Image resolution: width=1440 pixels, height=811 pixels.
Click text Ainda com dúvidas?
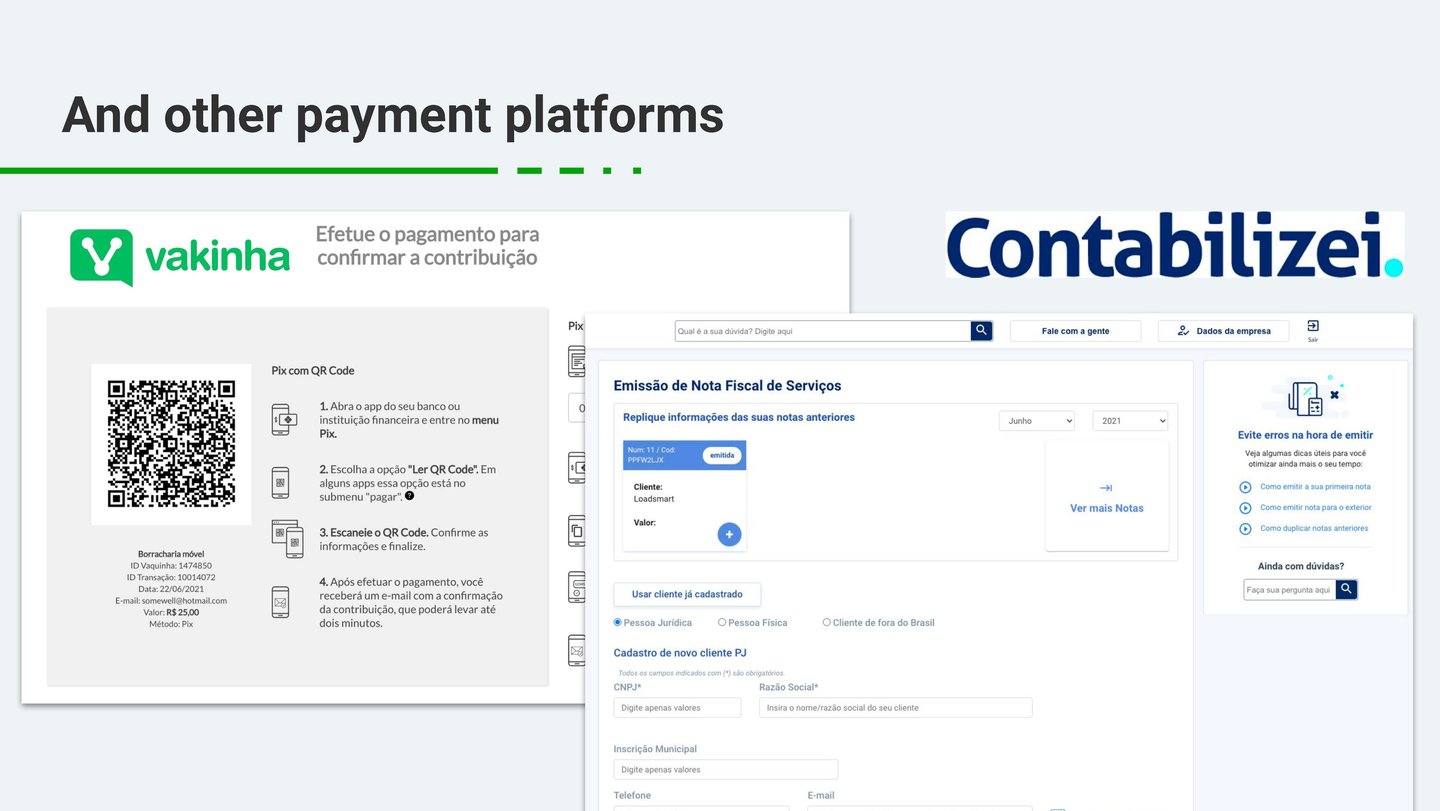click(x=1300, y=566)
